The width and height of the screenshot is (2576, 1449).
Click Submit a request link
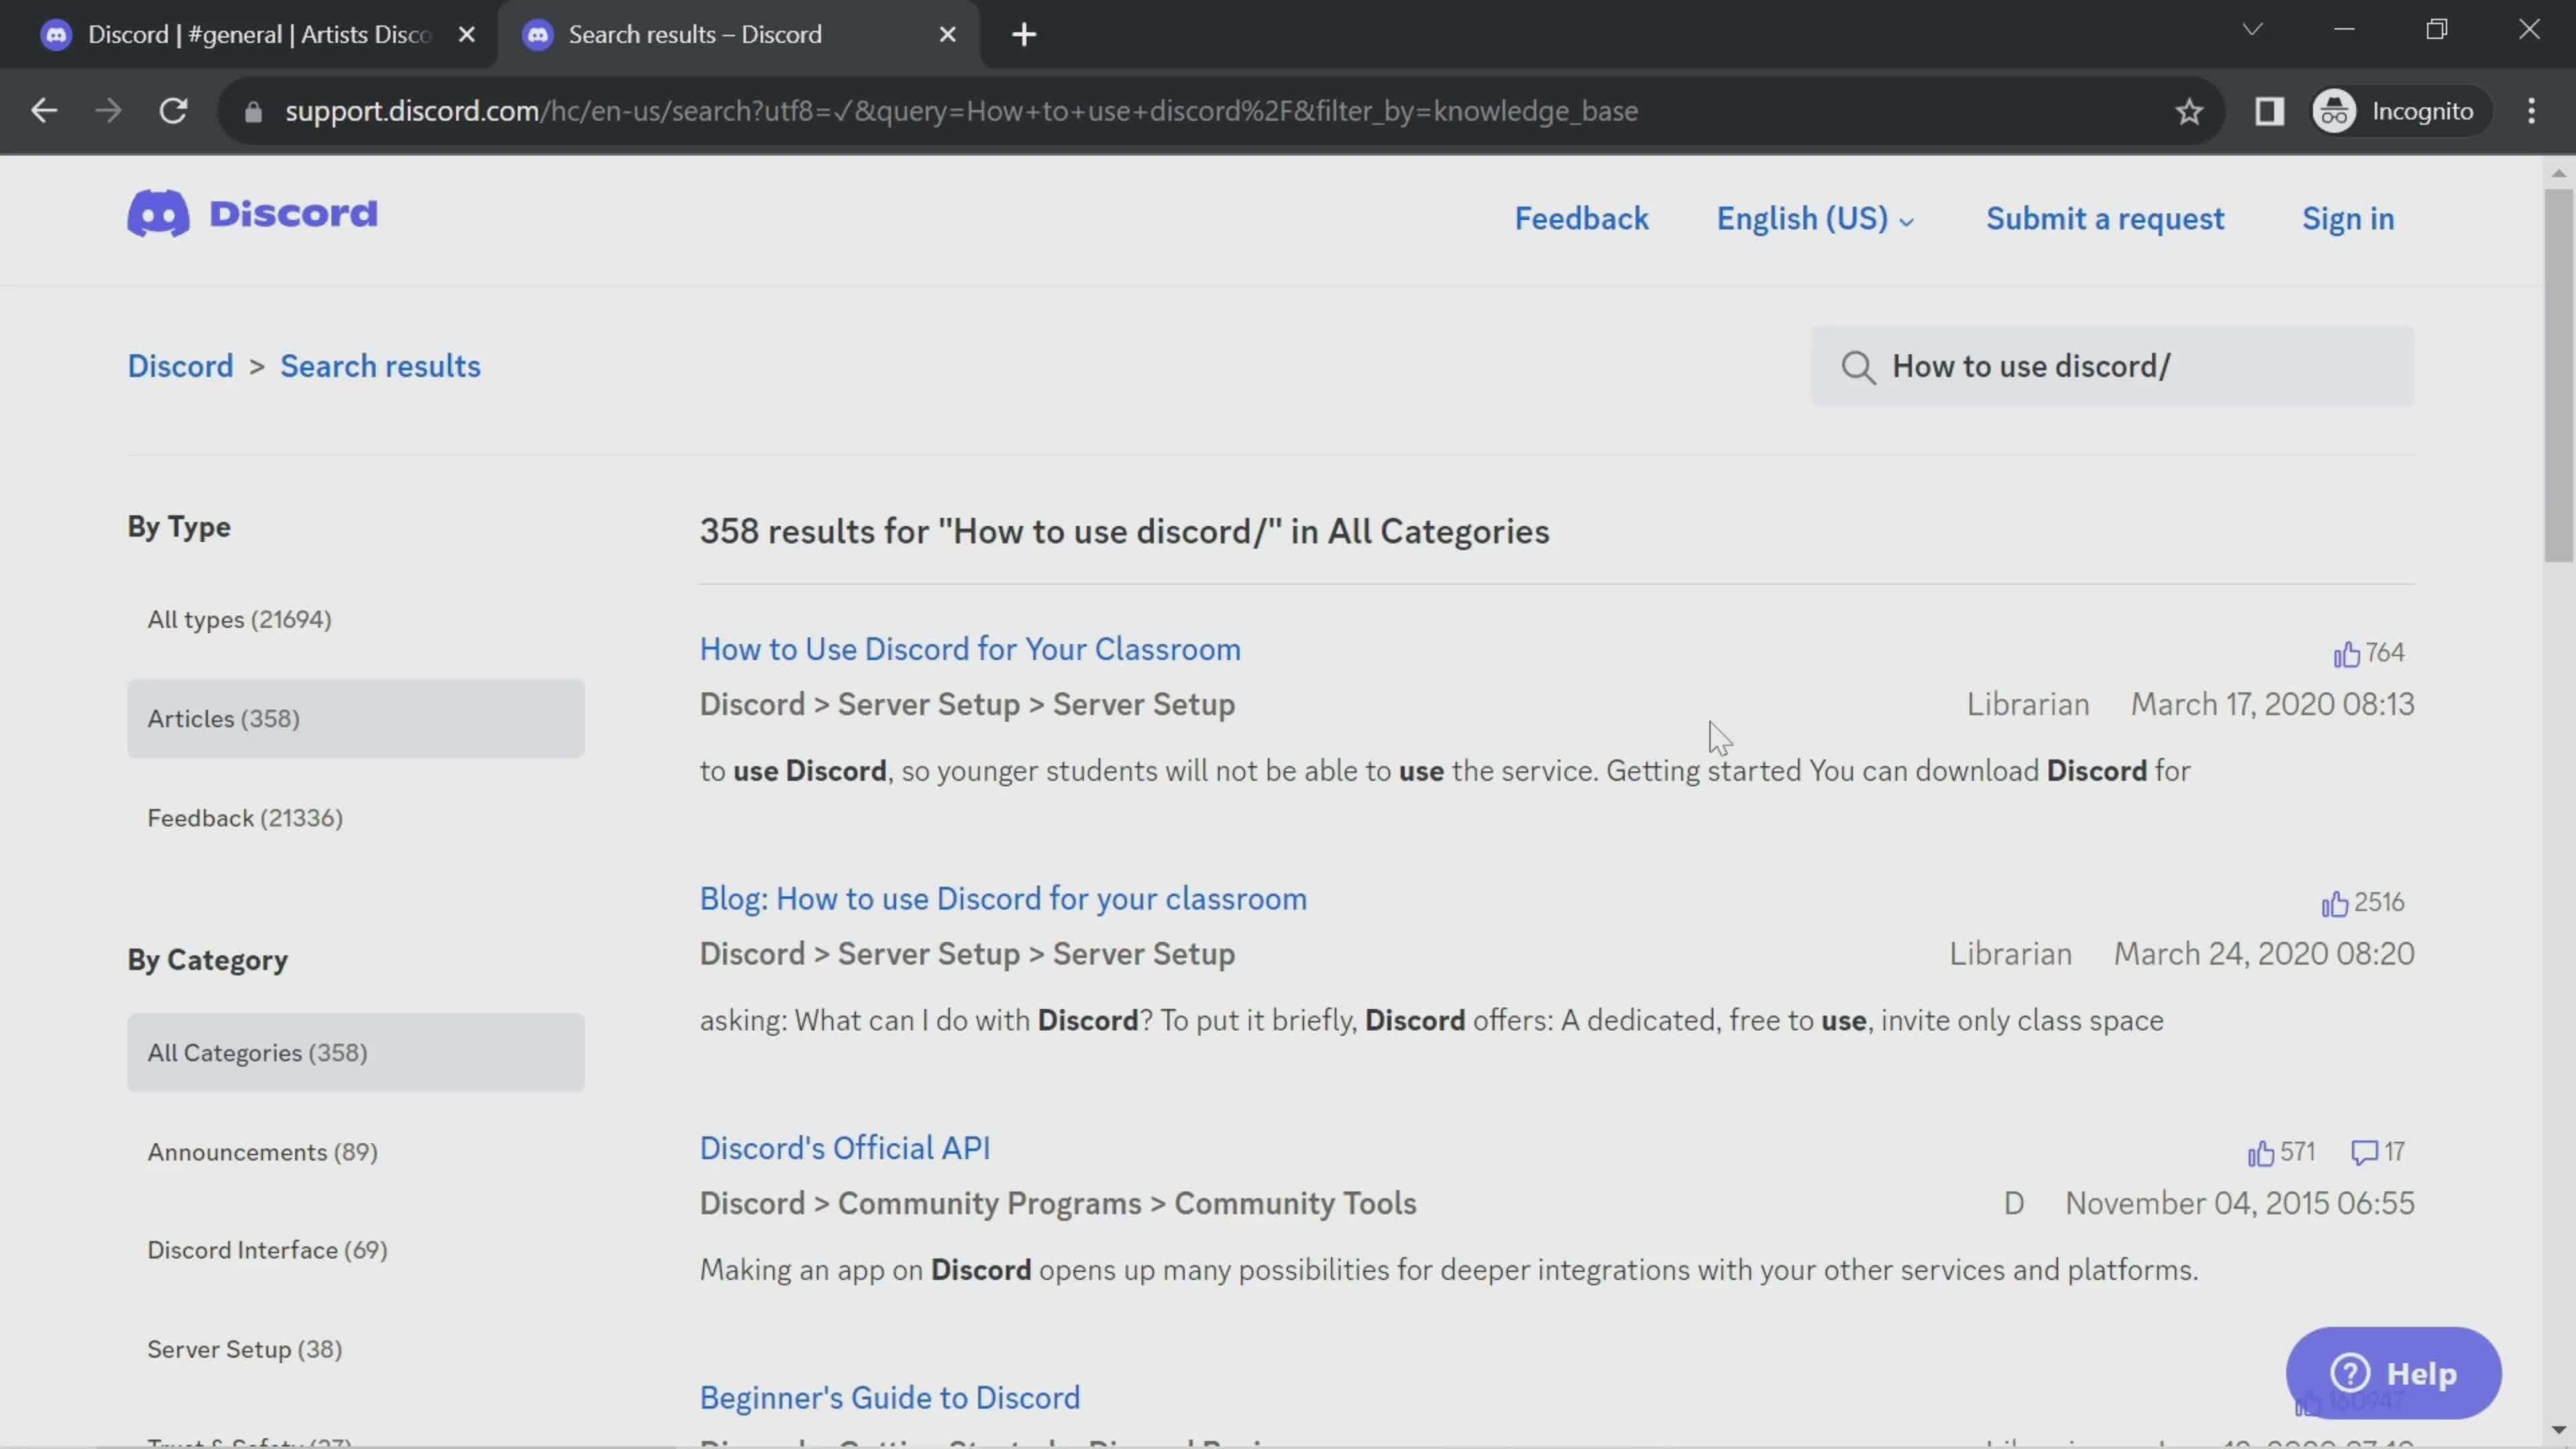[x=2105, y=219]
